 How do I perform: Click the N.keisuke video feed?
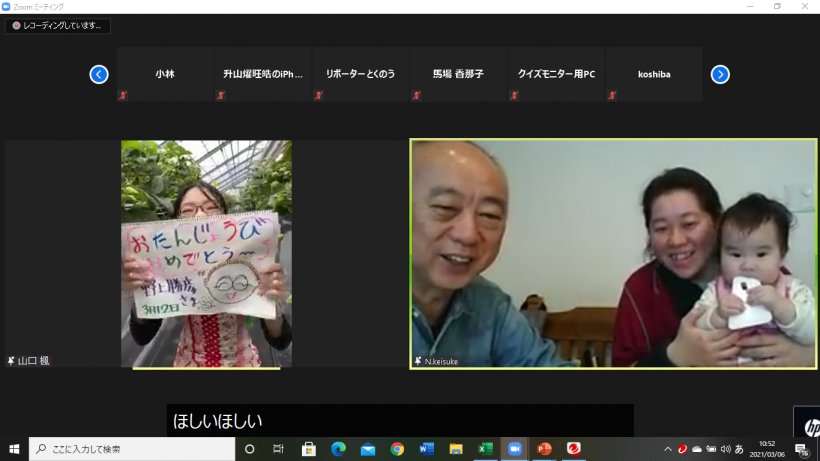[613, 254]
